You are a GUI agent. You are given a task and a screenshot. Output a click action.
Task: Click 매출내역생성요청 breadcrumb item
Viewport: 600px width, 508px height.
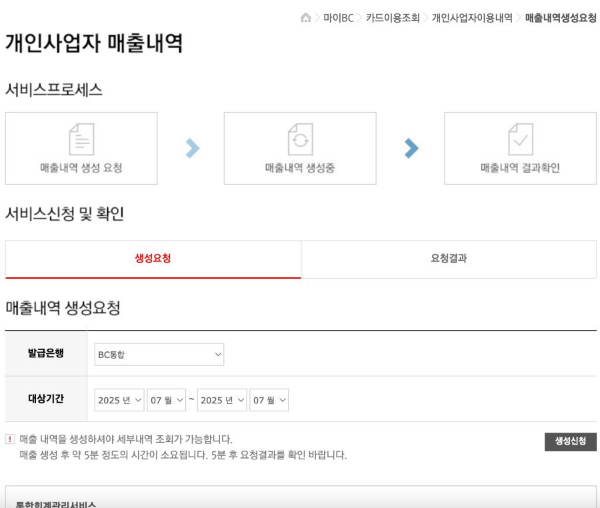561,18
